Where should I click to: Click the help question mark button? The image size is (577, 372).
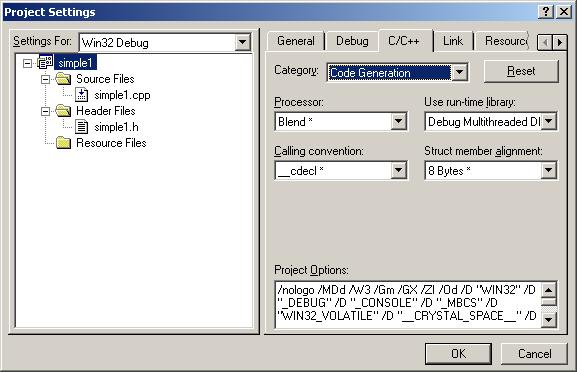(x=545, y=12)
